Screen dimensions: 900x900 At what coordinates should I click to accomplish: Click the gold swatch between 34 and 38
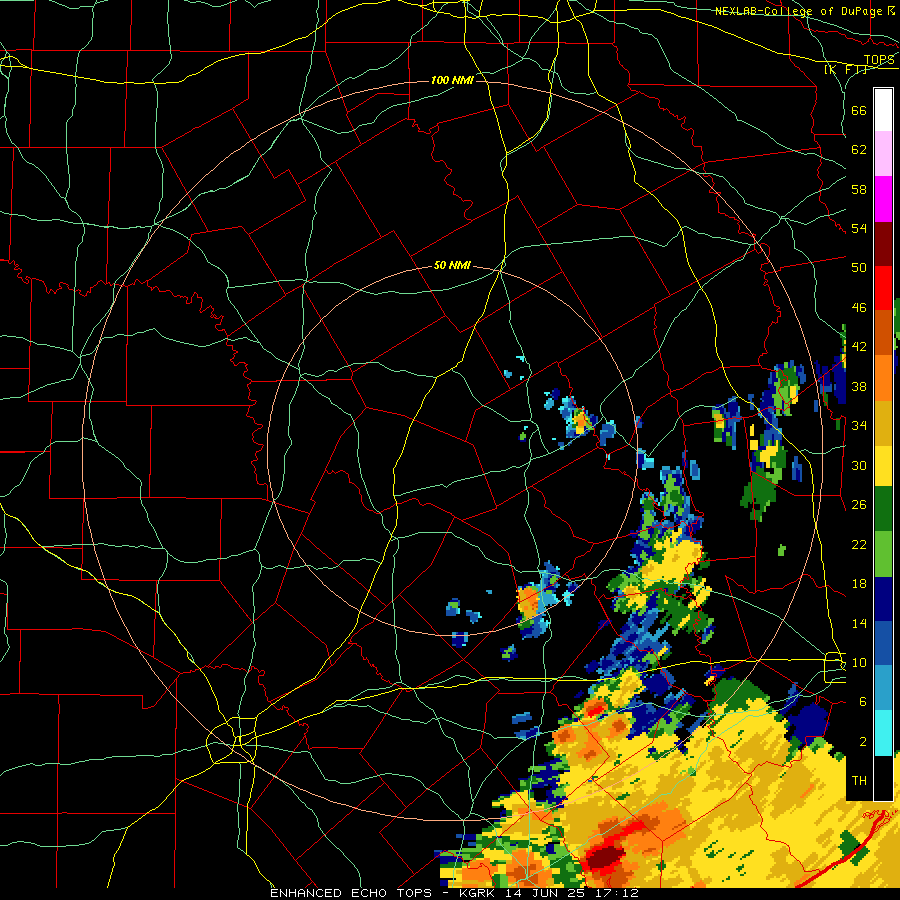click(x=883, y=423)
